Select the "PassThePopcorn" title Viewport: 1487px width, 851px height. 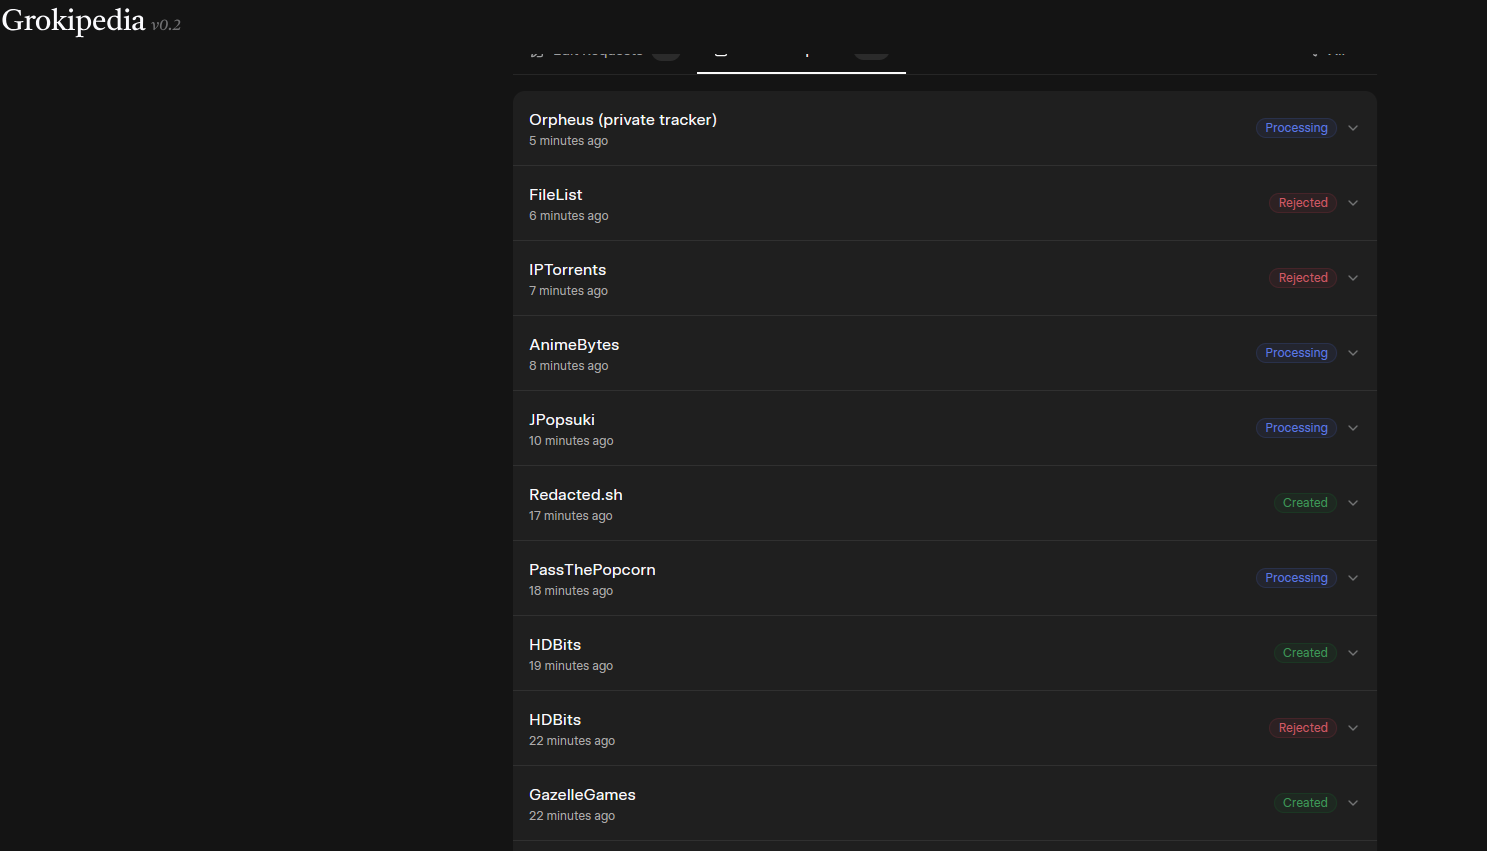click(x=592, y=570)
